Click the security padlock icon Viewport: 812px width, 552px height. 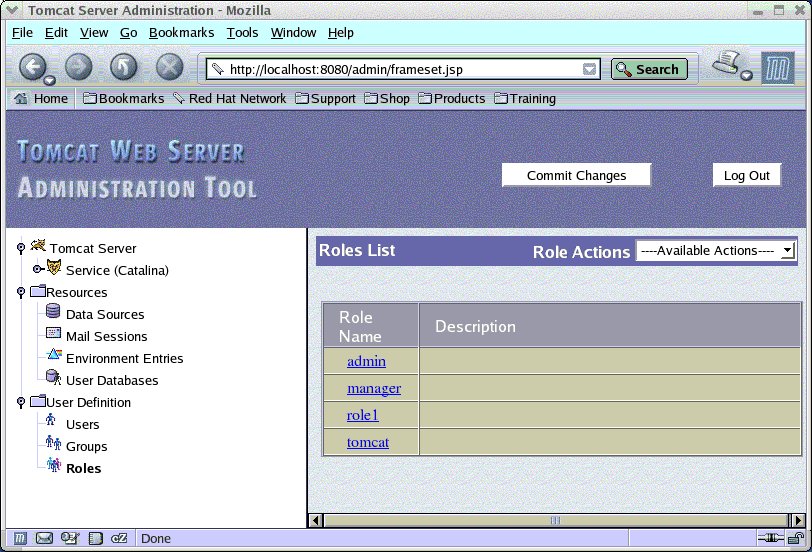[796, 539]
